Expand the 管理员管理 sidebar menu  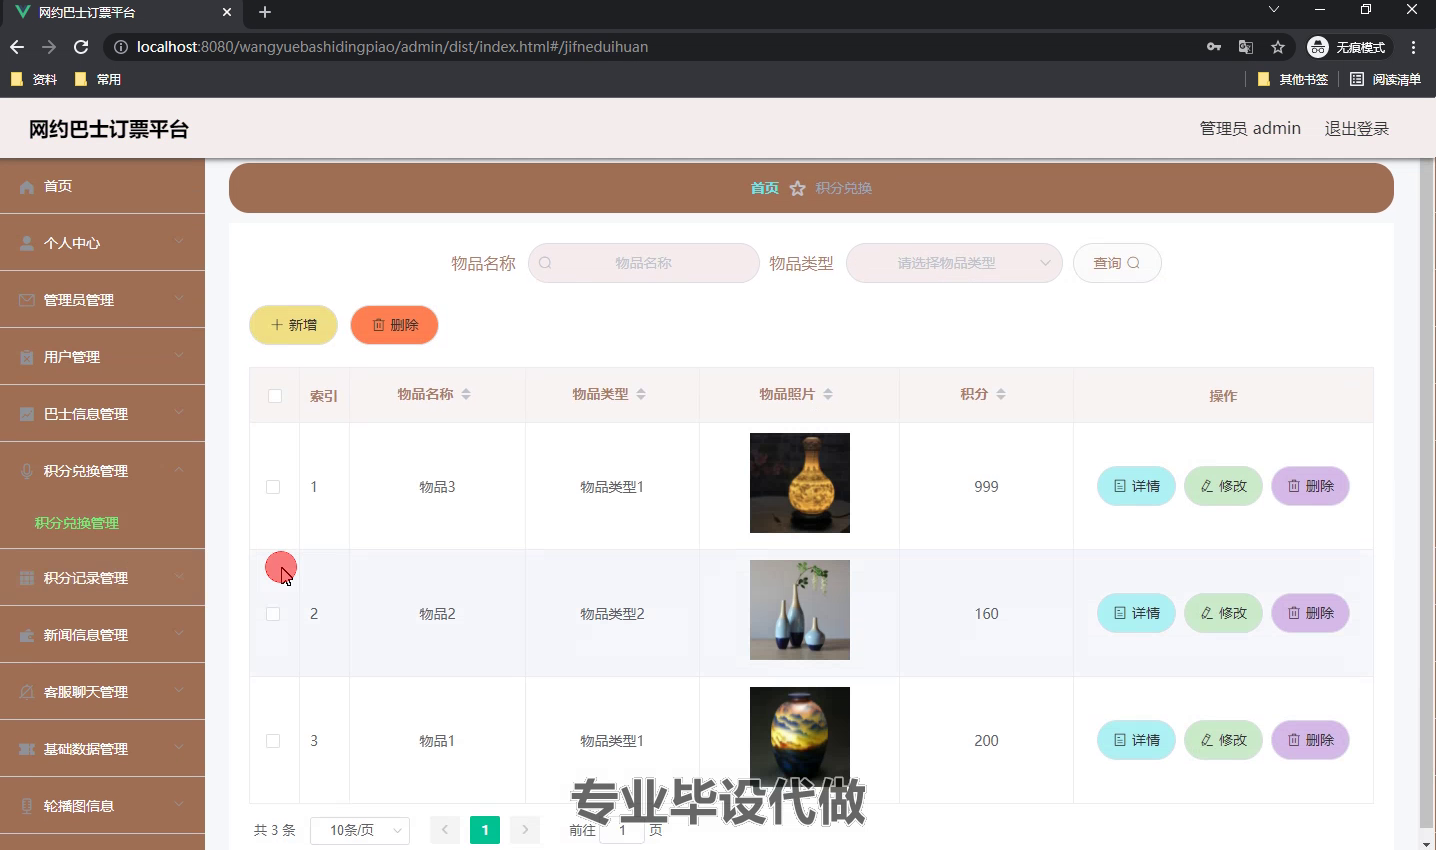[x=102, y=300]
